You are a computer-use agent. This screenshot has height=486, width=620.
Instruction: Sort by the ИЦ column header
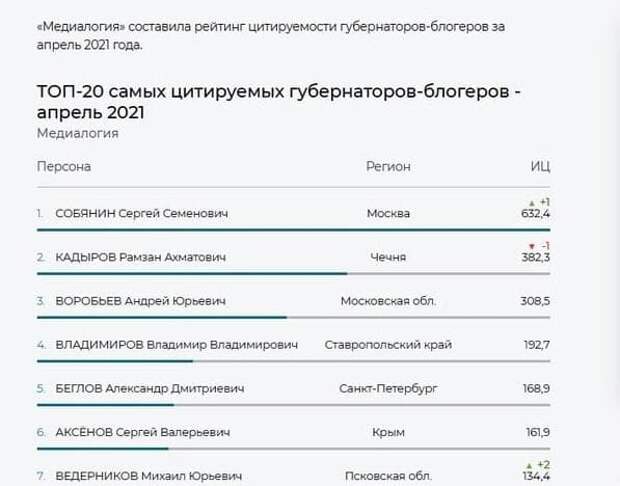point(540,167)
